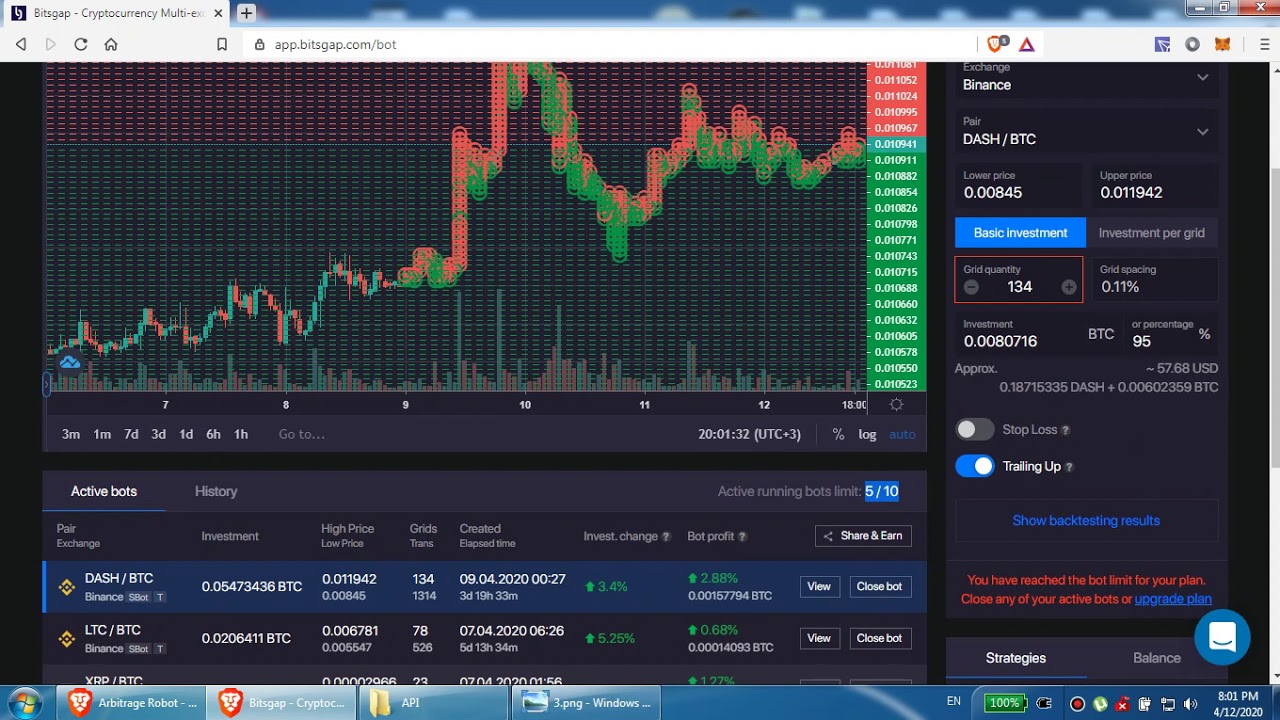The image size is (1280, 720).
Task: Open the Trailing Up help question mark
Action: [1069, 467]
